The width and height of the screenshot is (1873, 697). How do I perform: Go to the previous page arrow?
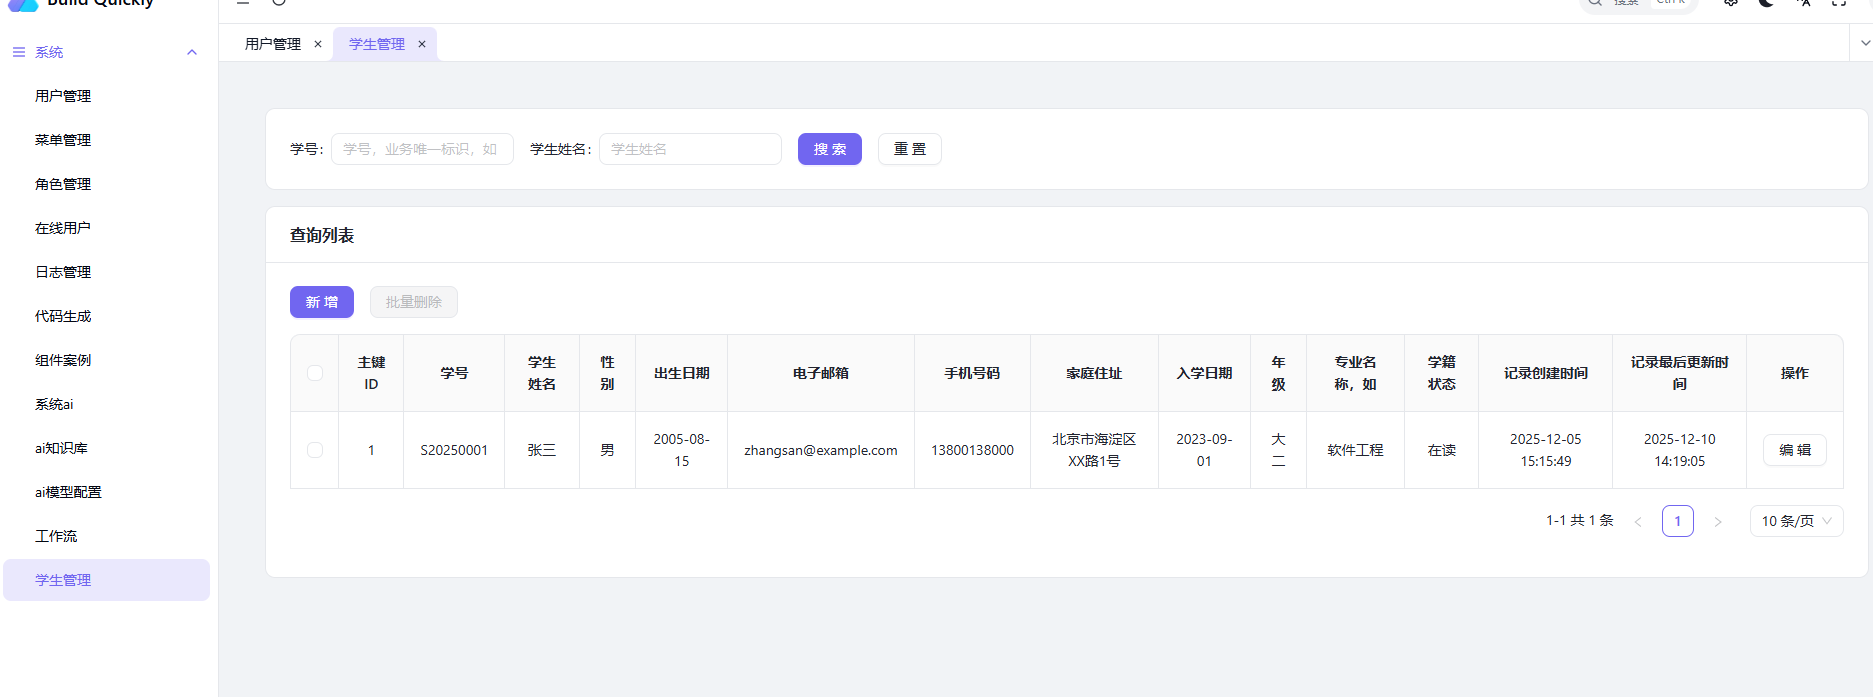[1638, 522]
